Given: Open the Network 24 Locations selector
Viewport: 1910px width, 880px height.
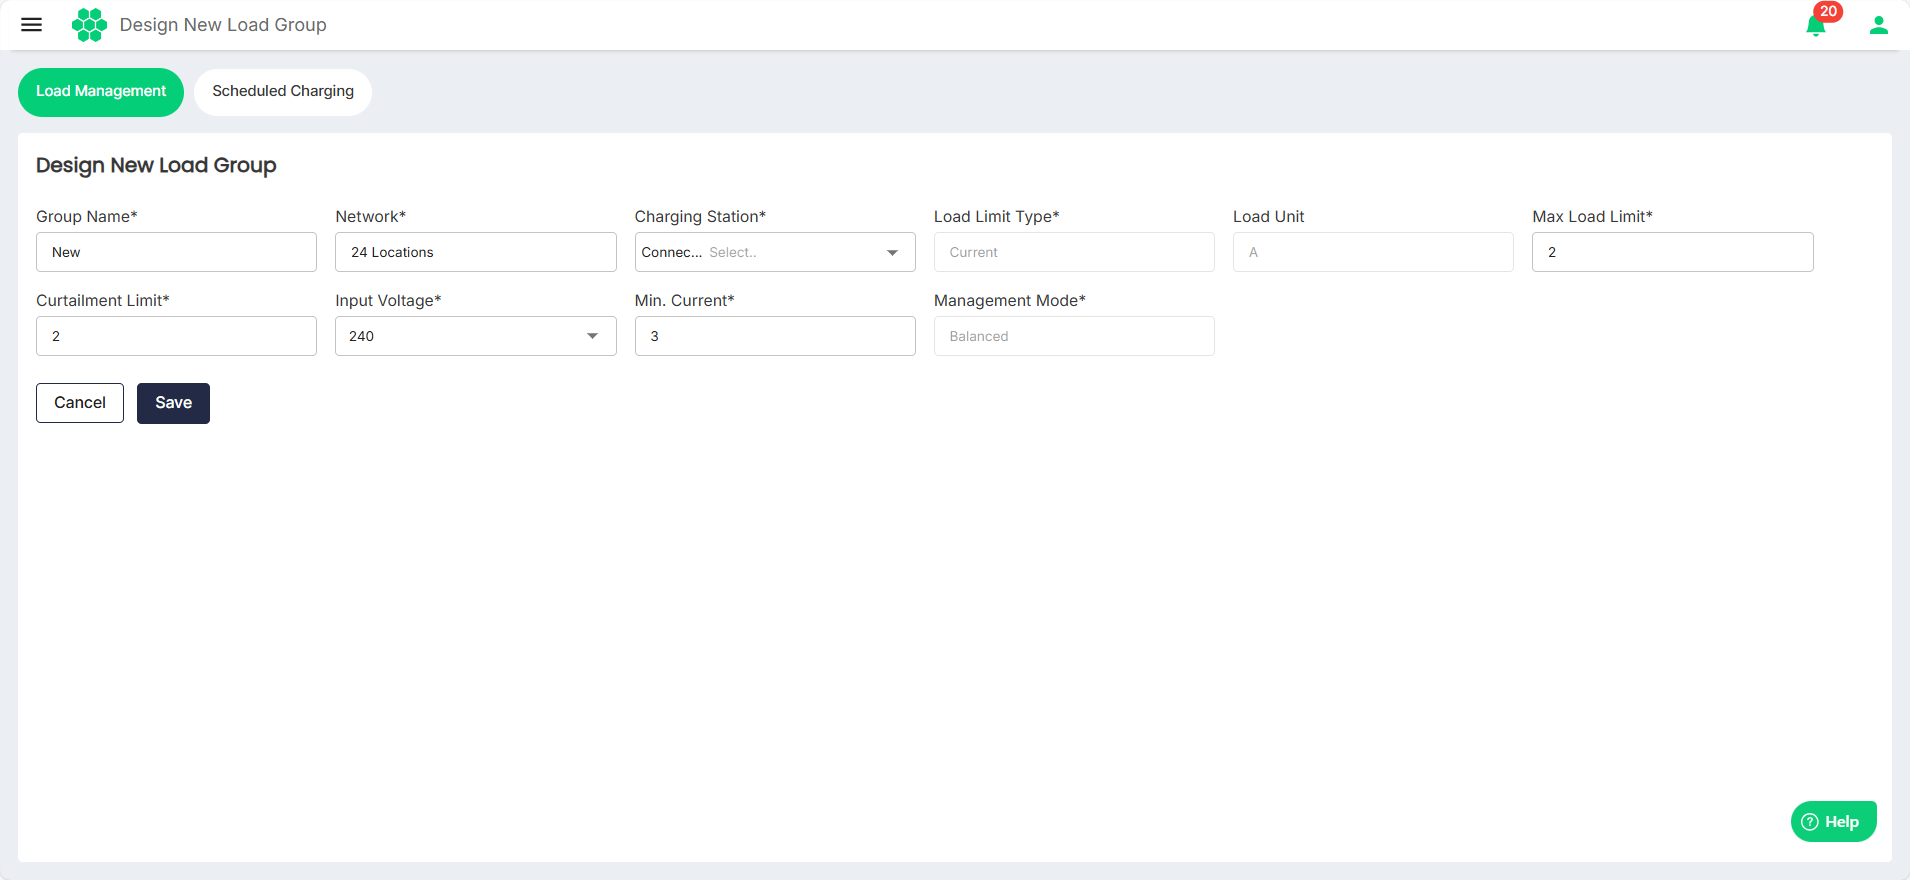Looking at the screenshot, I should [475, 253].
